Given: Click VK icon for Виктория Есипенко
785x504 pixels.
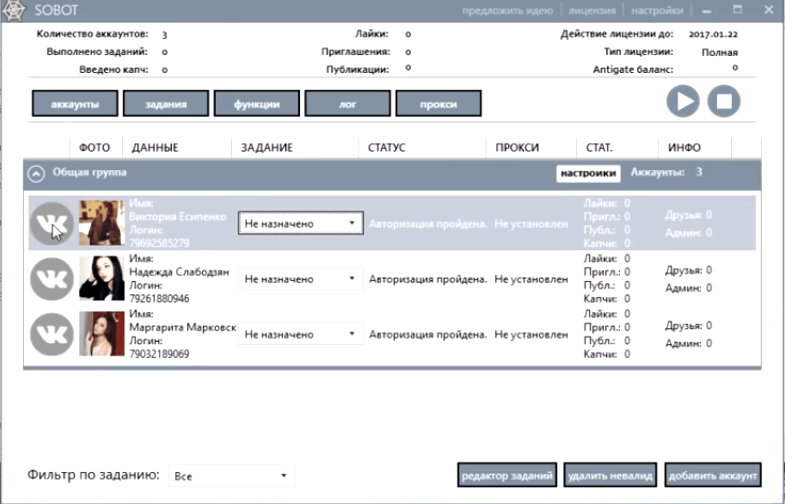Looking at the screenshot, I should click(51, 223).
